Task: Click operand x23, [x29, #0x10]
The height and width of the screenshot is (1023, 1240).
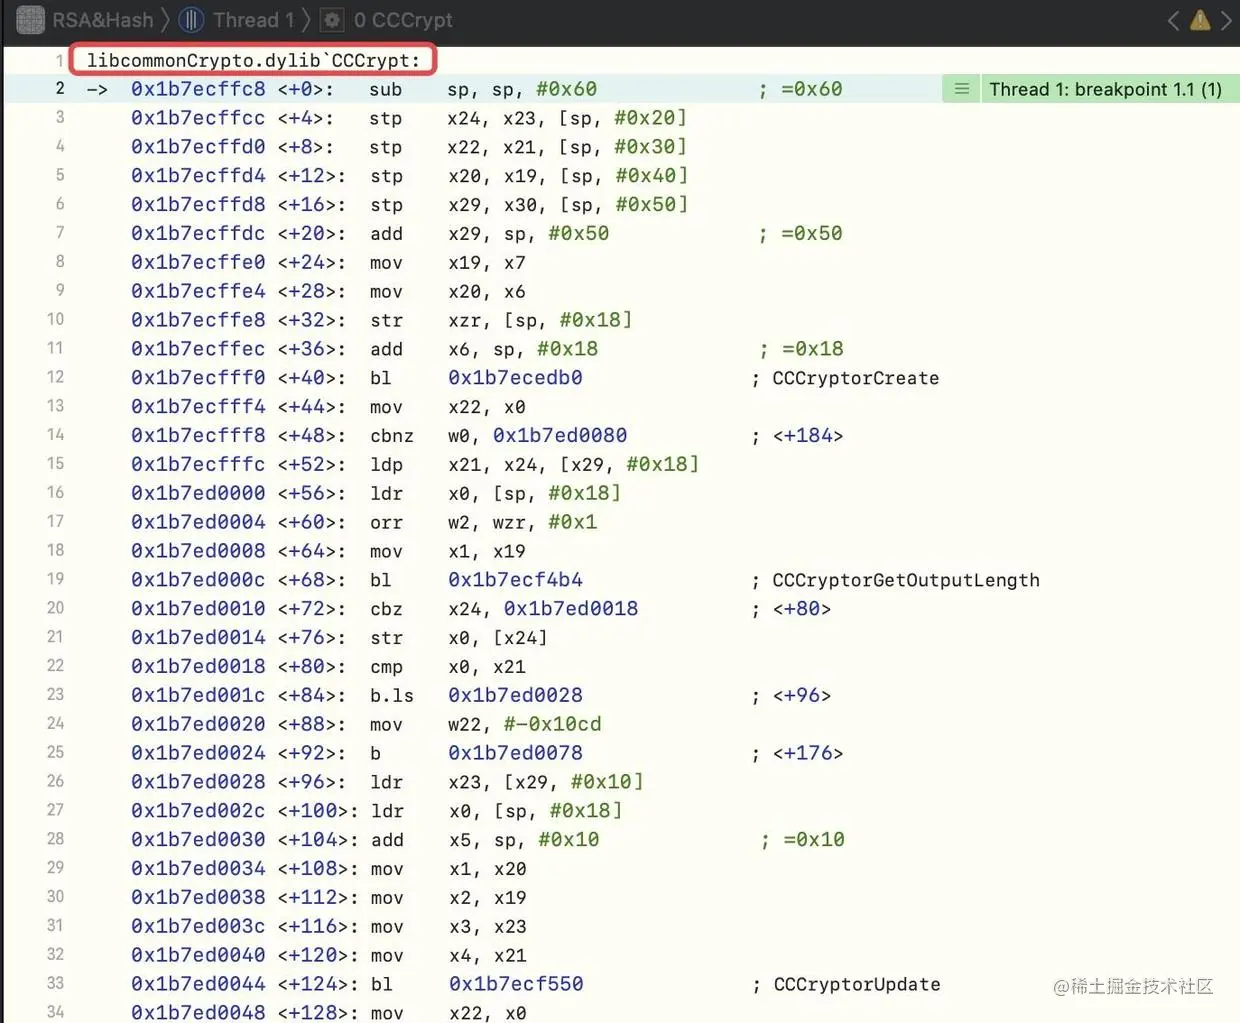Action: (x=546, y=782)
